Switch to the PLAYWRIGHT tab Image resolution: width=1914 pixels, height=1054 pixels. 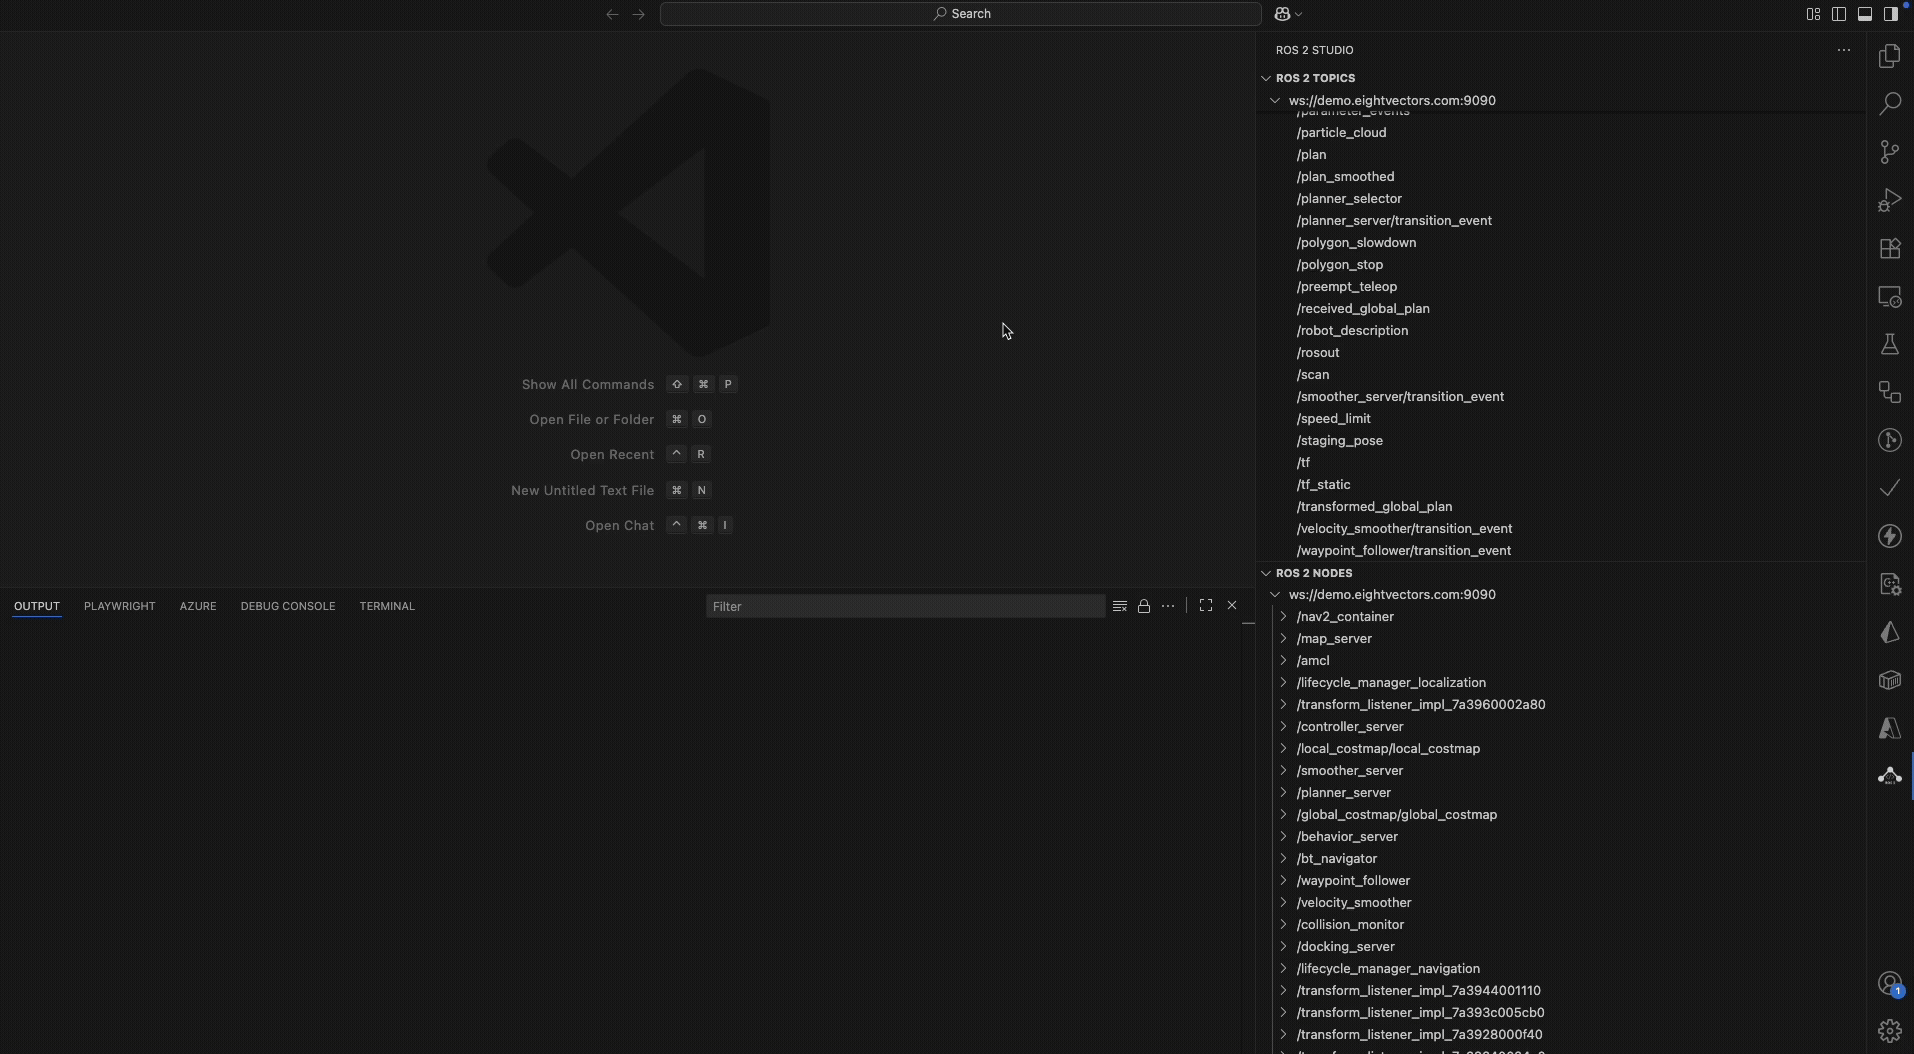click(x=119, y=606)
